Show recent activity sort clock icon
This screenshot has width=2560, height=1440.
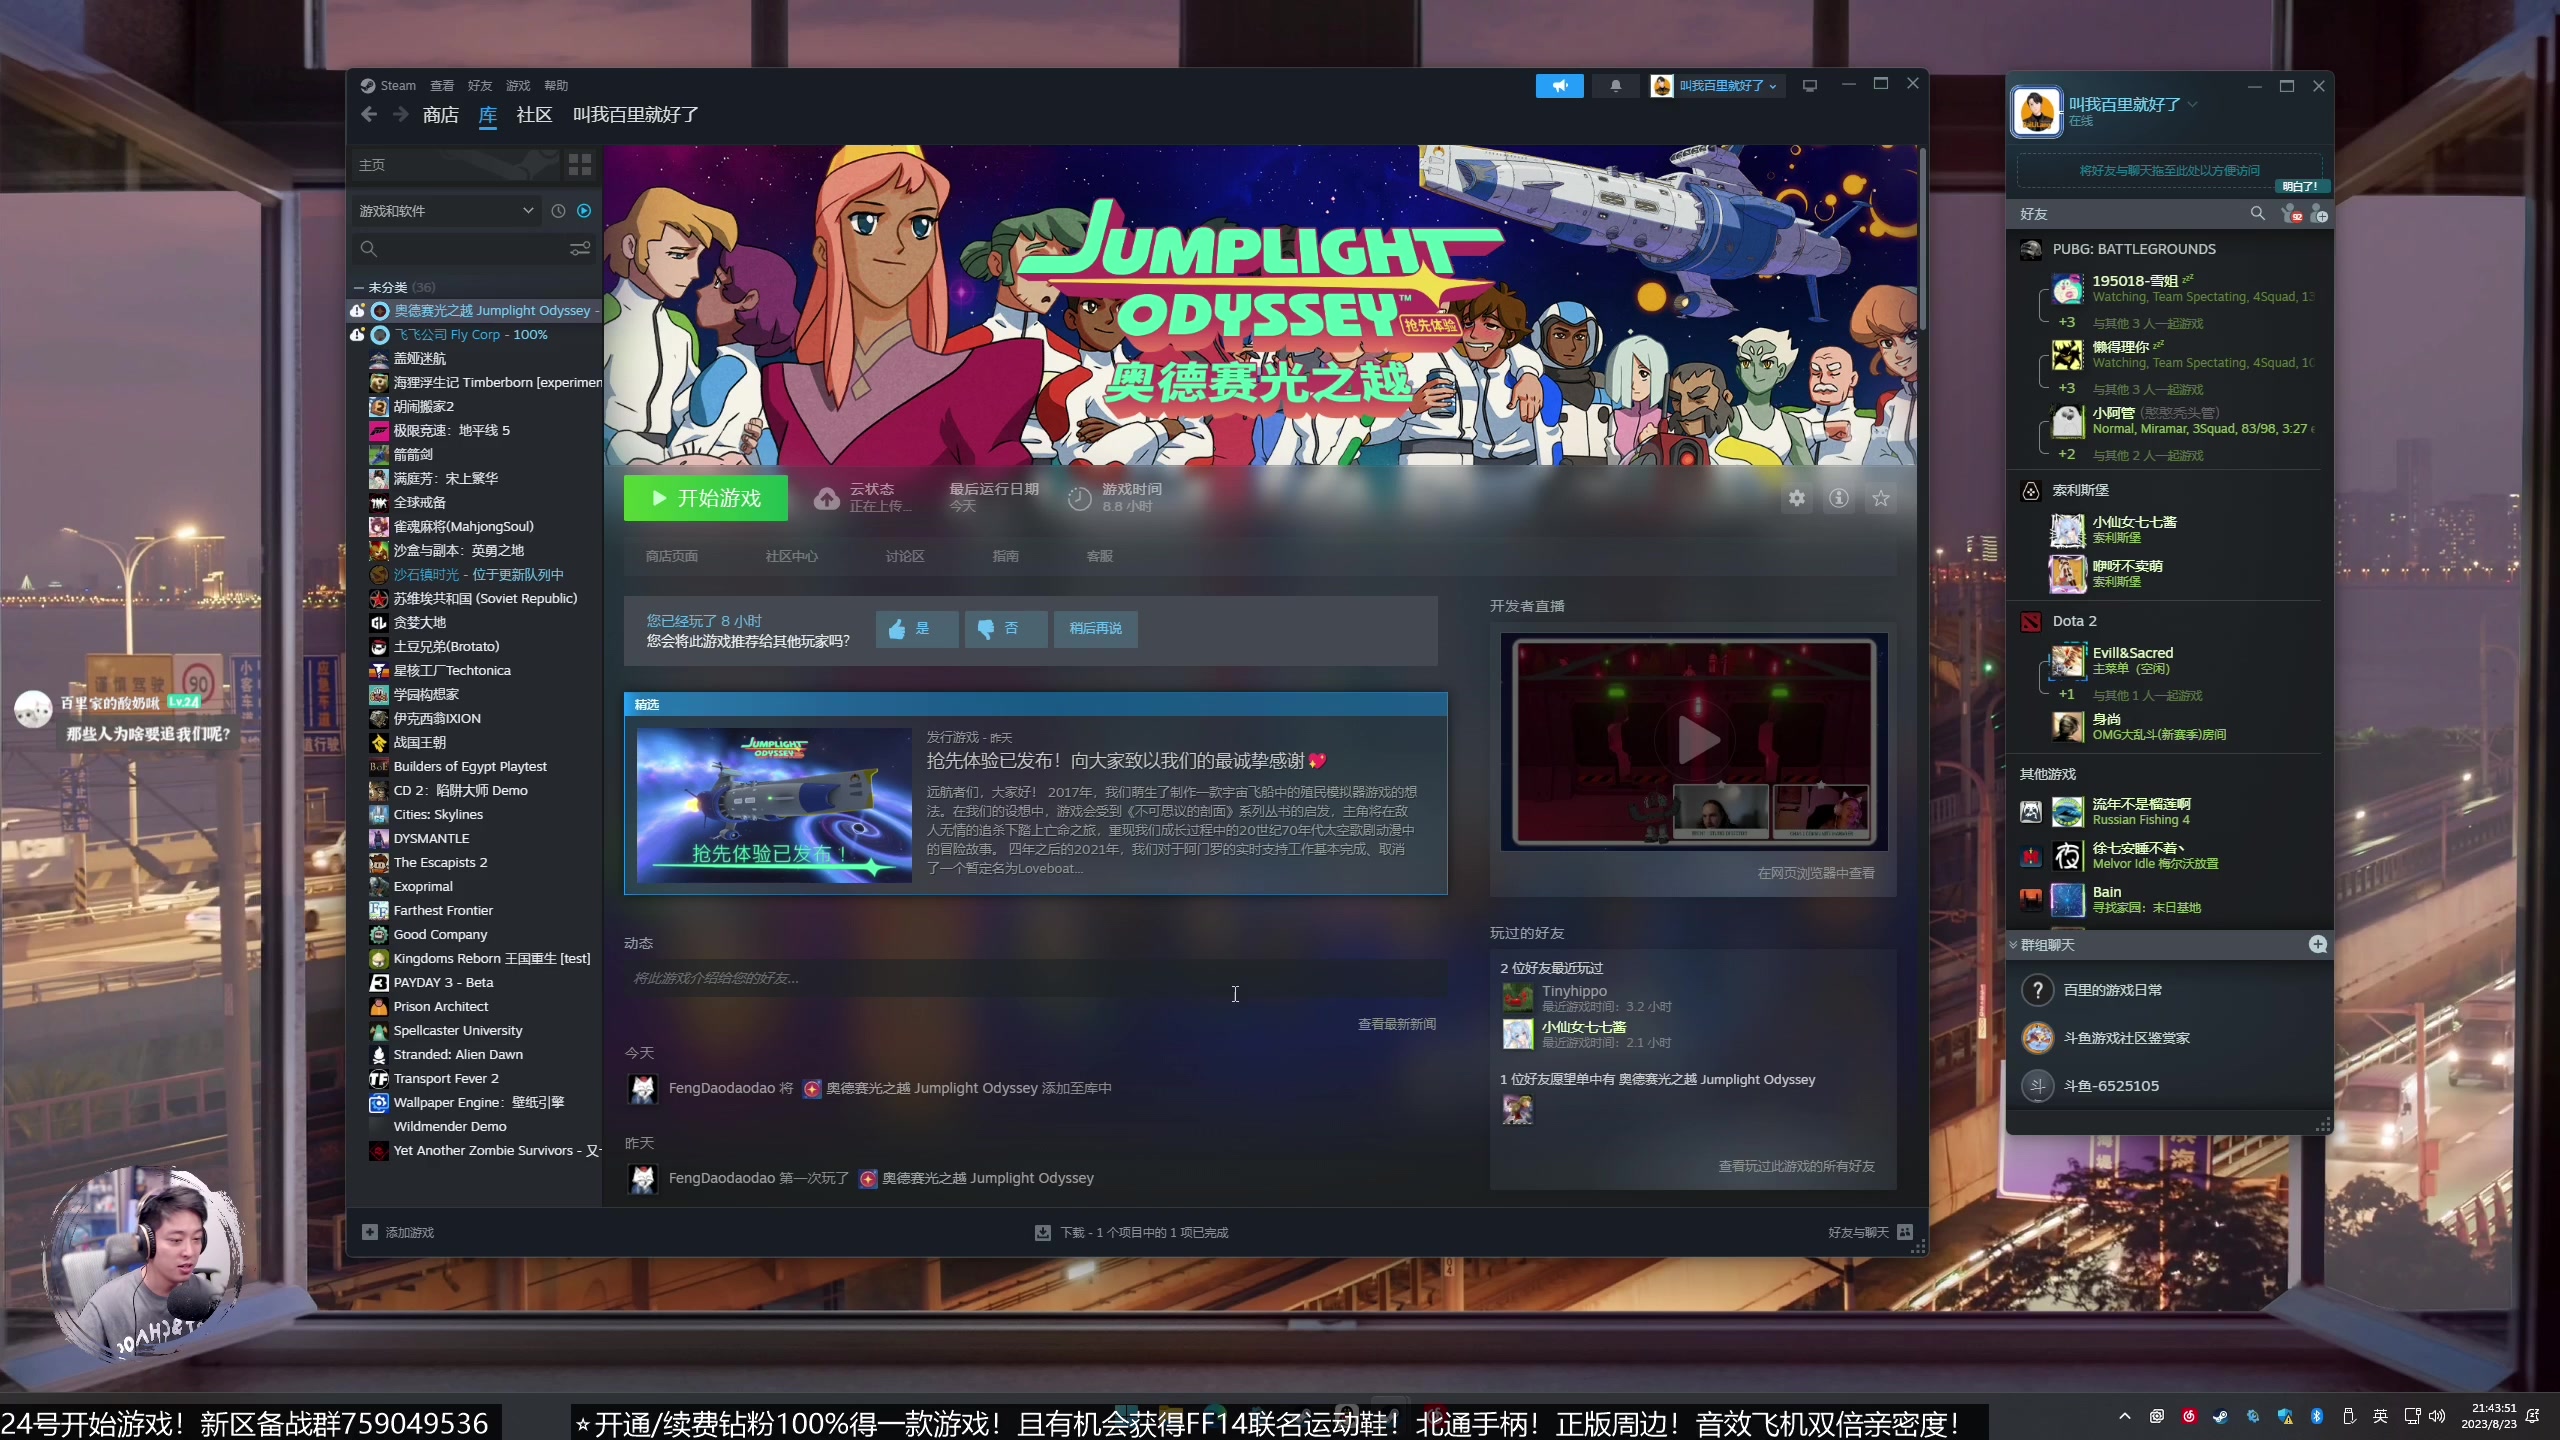click(x=558, y=211)
